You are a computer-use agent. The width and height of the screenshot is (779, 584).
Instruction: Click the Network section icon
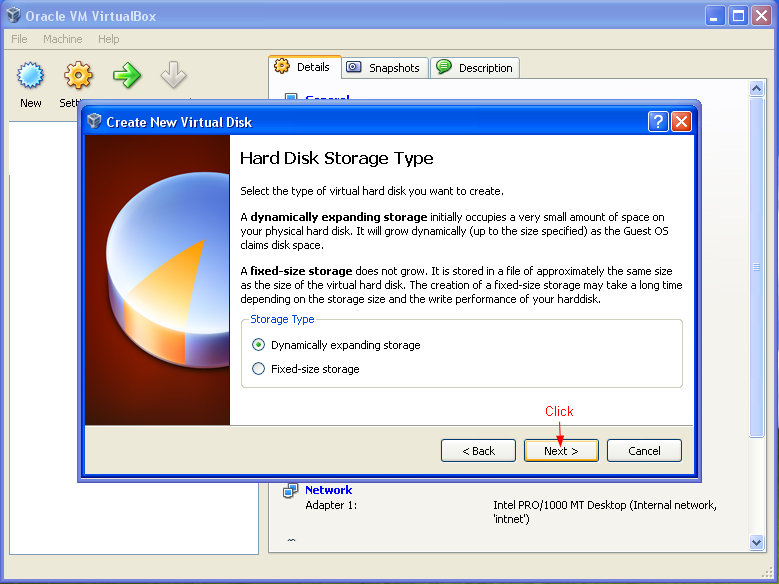click(290, 491)
